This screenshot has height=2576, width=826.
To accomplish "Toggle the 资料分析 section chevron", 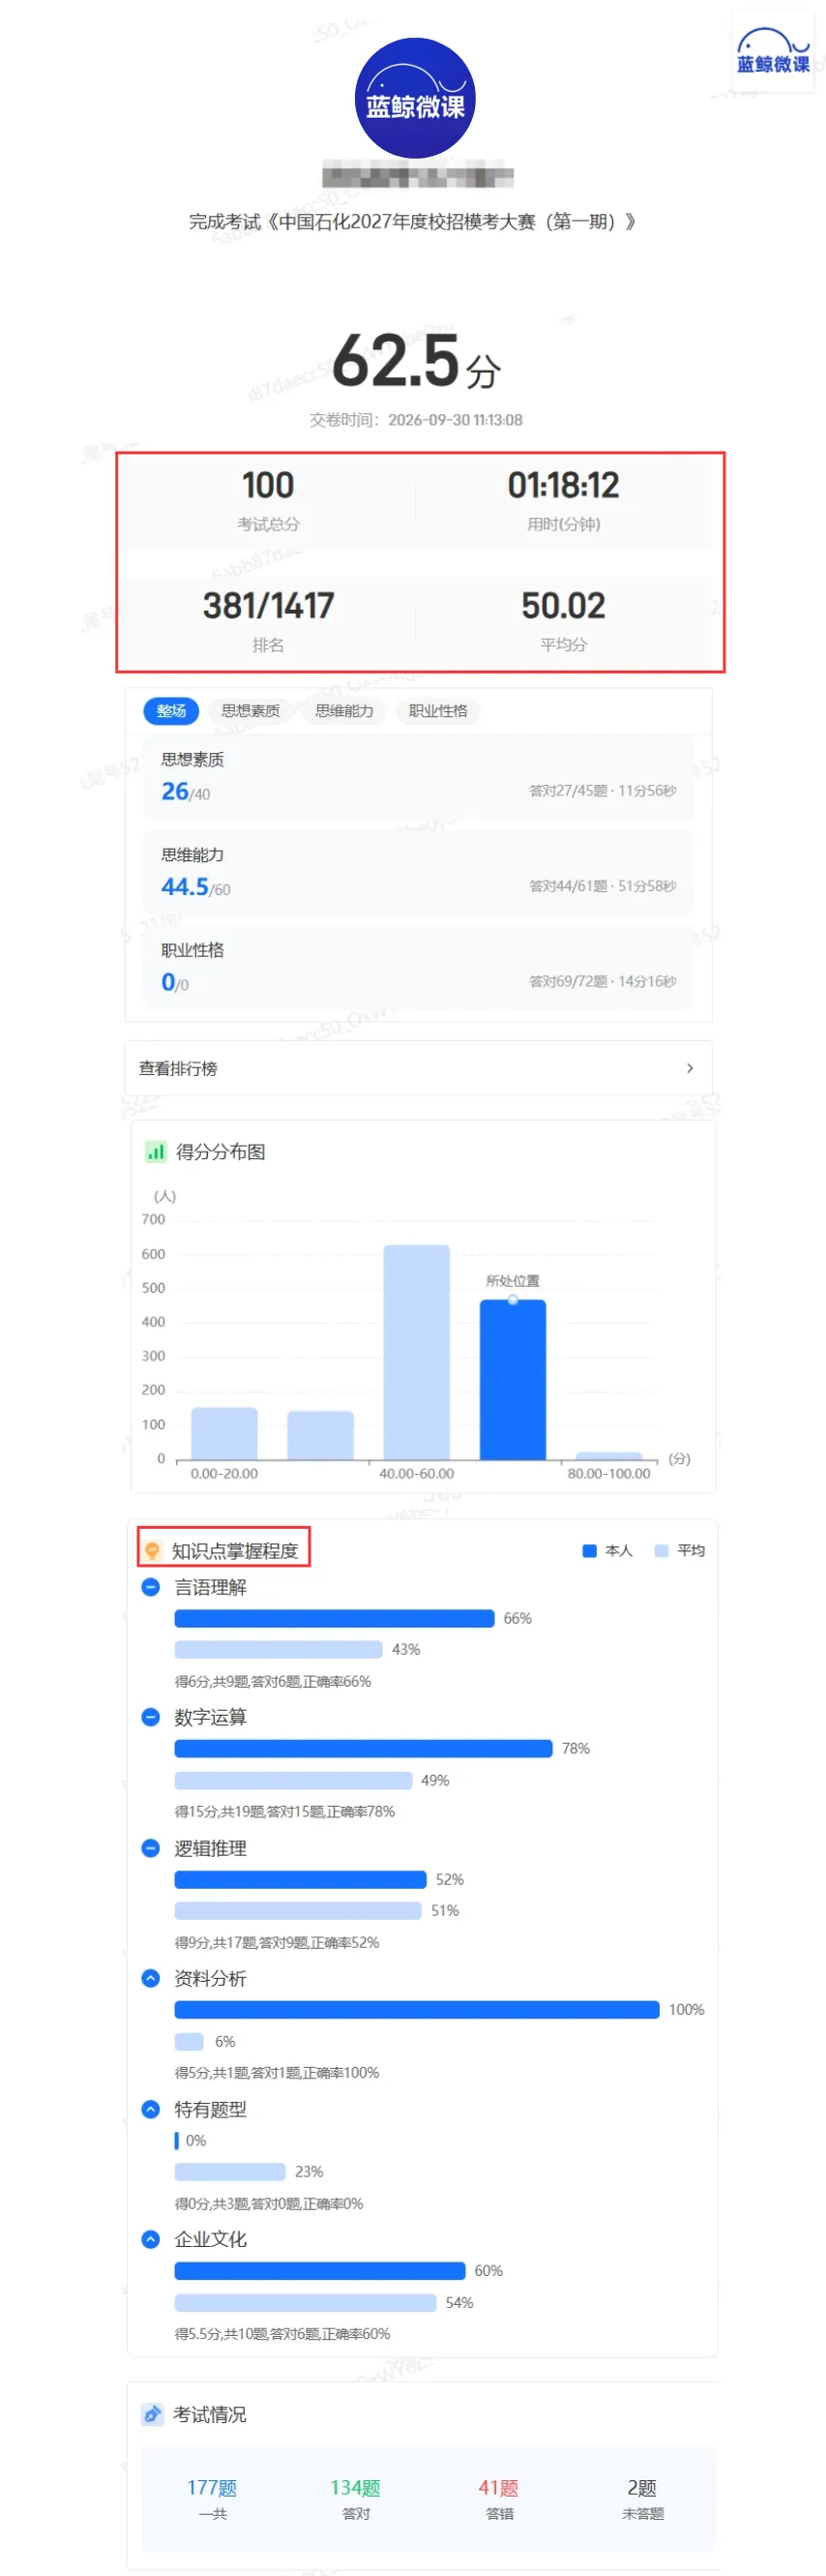I will 150,1978.
